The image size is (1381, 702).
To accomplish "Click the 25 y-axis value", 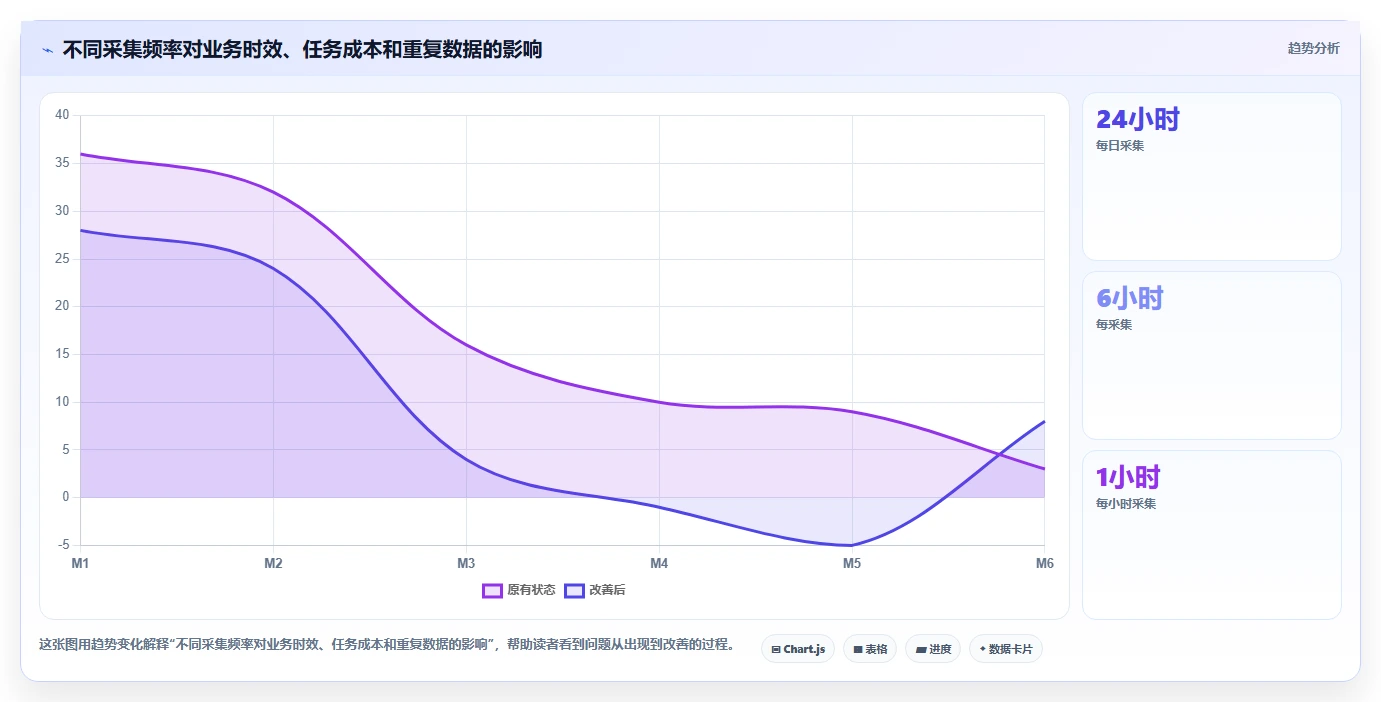I will [x=62, y=258].
